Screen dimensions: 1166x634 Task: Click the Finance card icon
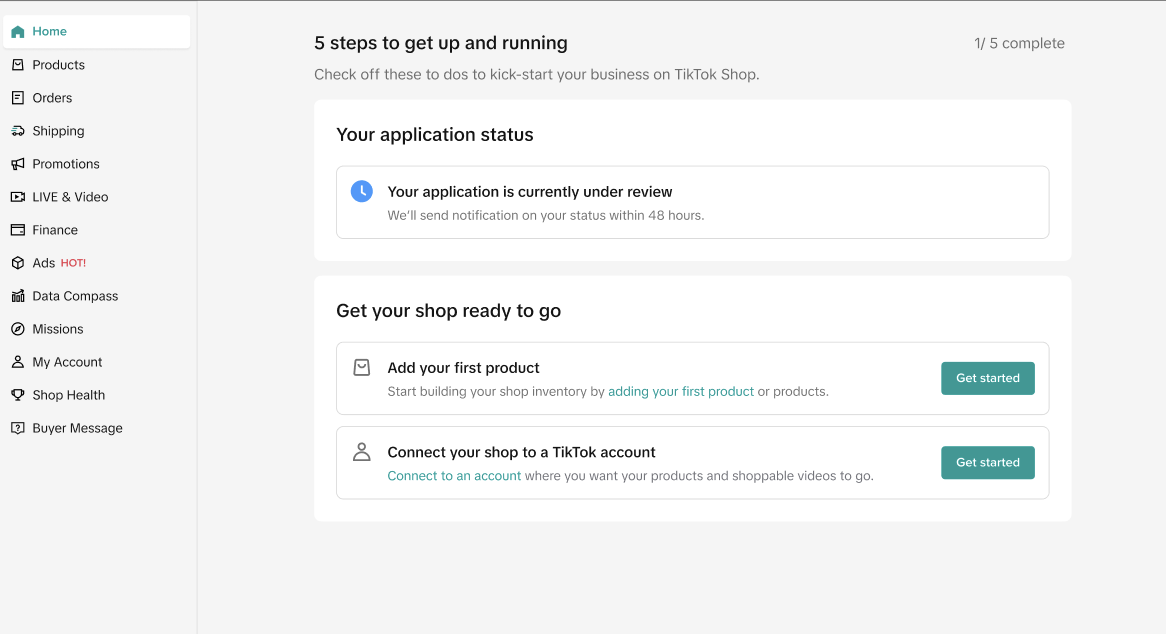click(18, 230)
